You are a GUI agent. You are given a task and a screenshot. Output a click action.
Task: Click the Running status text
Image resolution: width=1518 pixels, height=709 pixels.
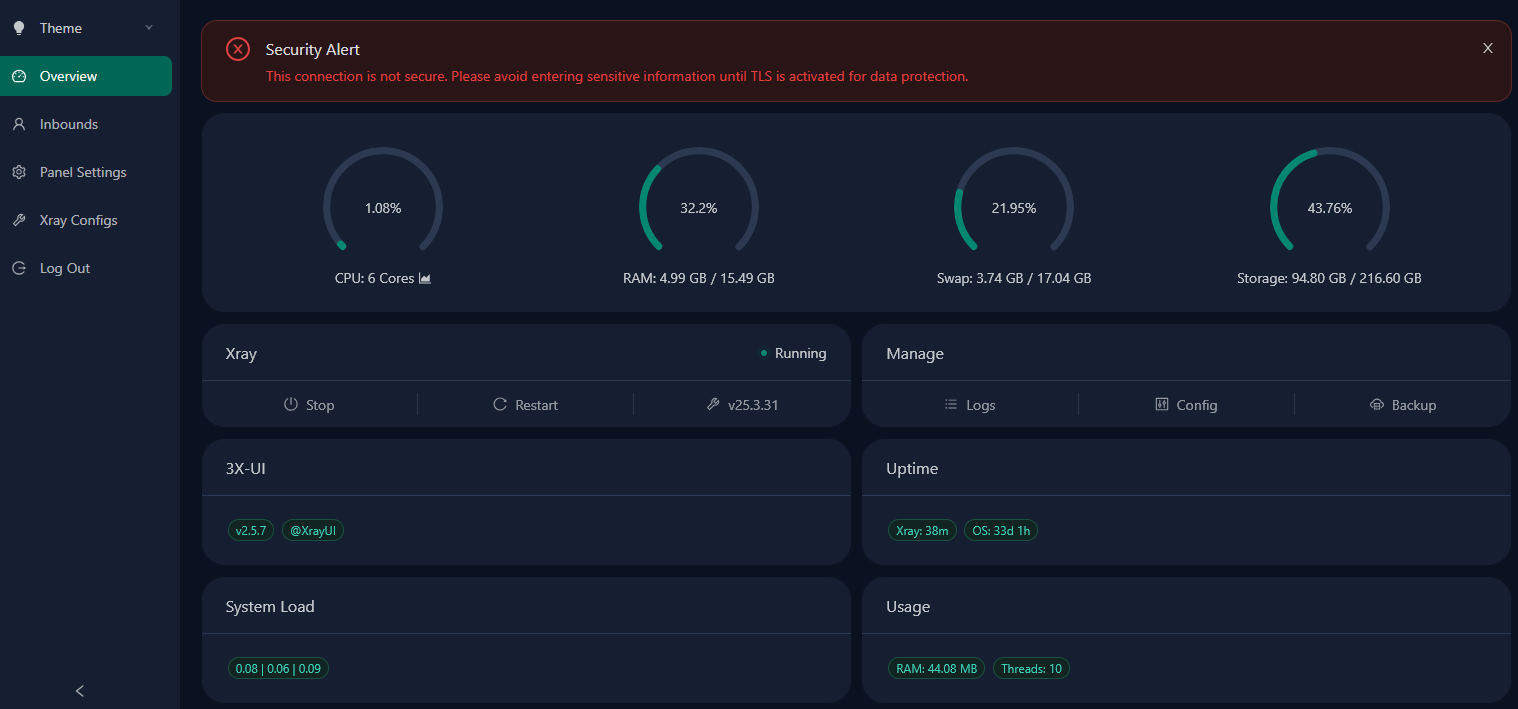point(801,353)
